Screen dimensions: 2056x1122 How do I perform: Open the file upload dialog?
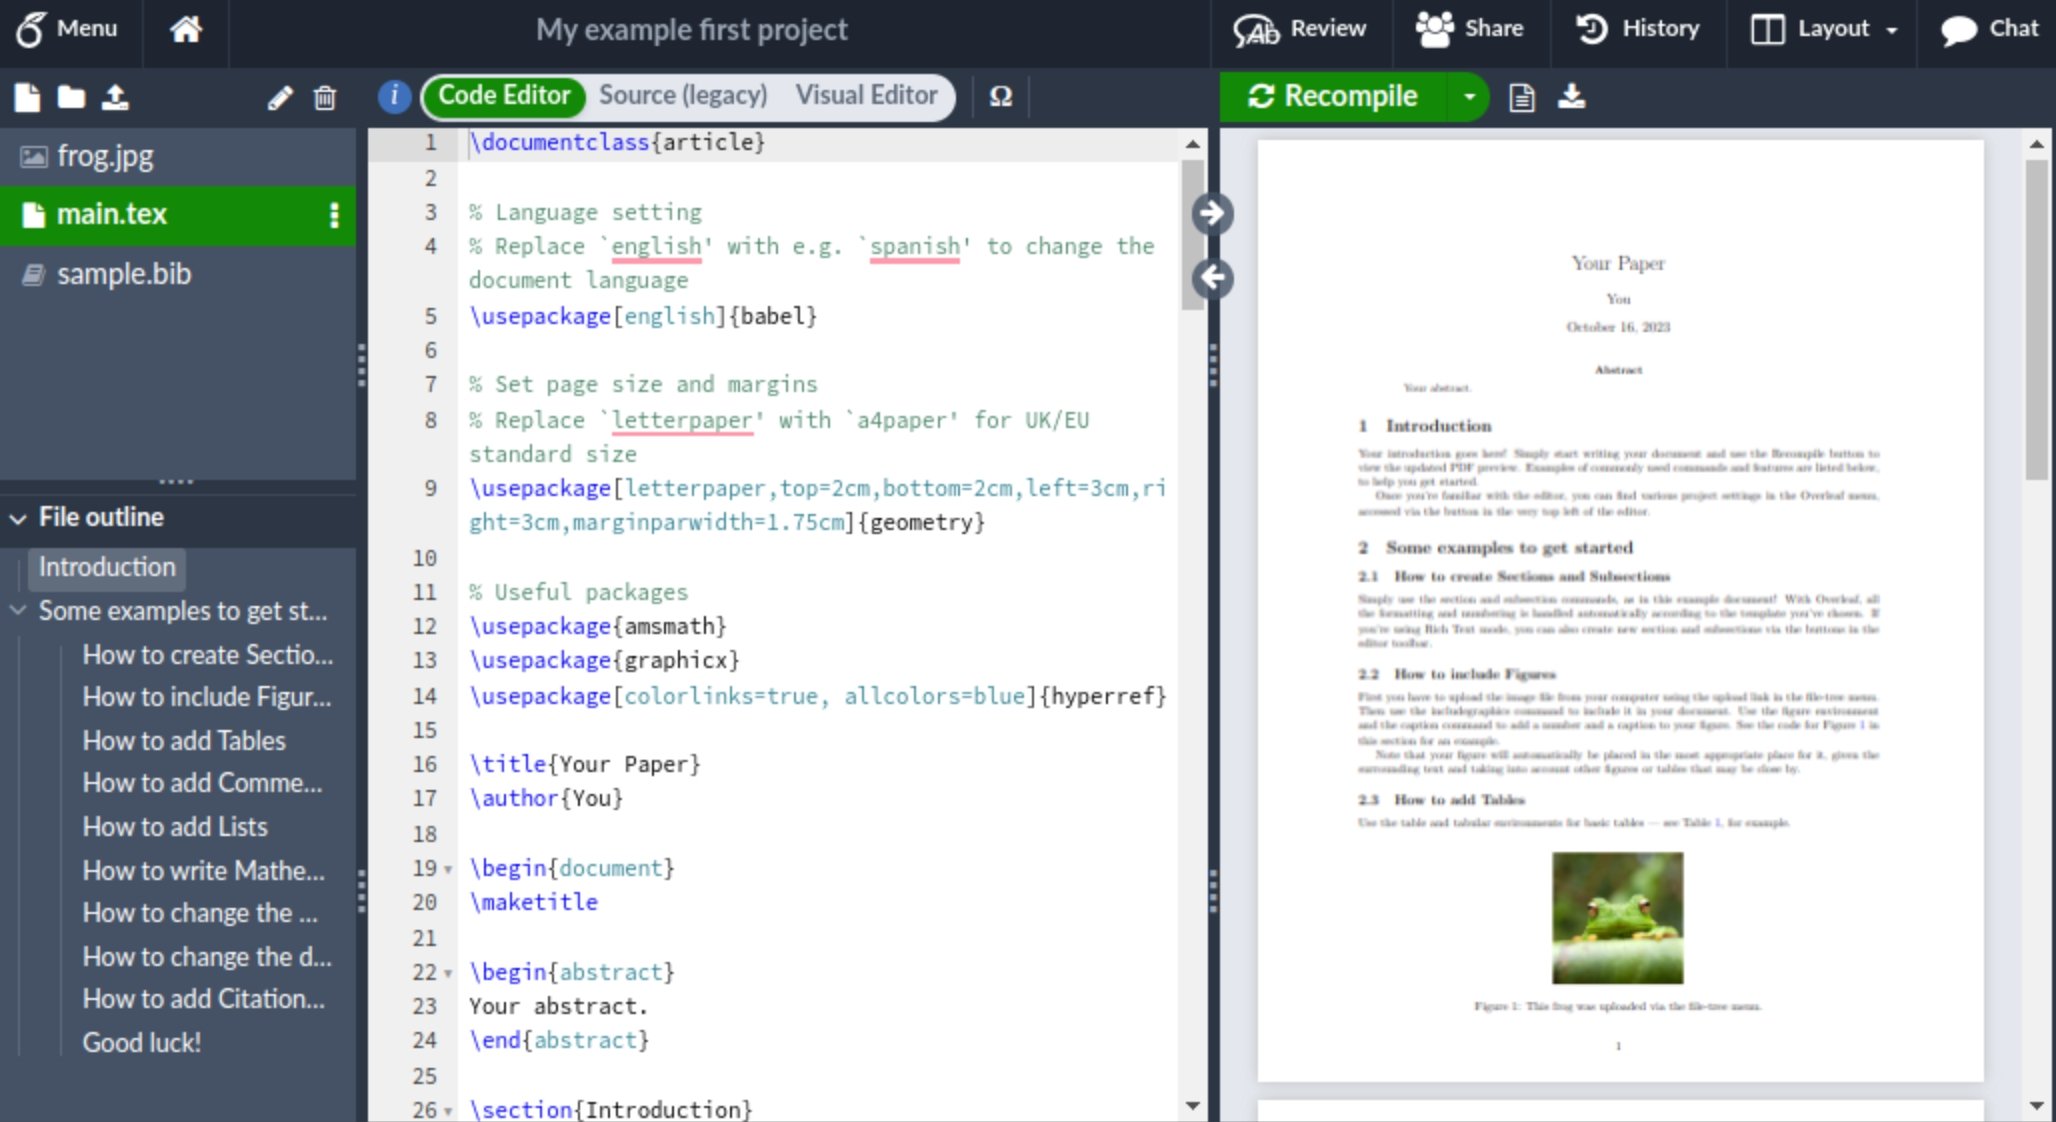click(115, 98)
